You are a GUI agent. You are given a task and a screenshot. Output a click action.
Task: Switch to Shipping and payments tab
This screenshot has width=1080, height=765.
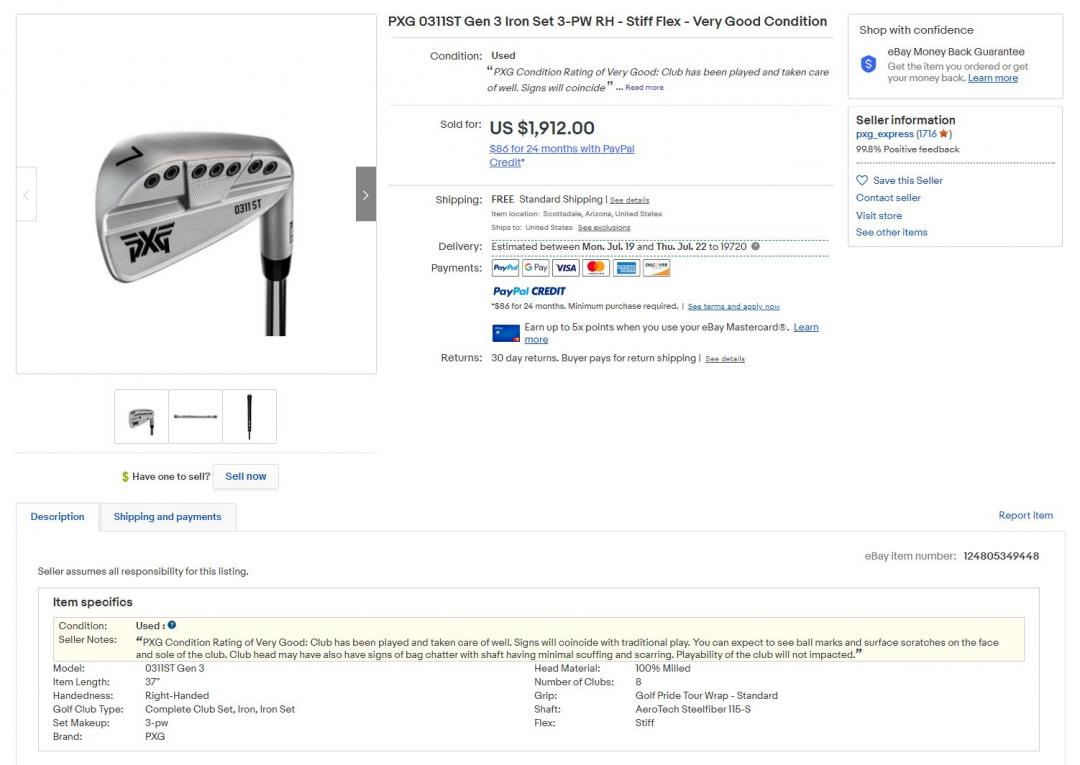167,517
